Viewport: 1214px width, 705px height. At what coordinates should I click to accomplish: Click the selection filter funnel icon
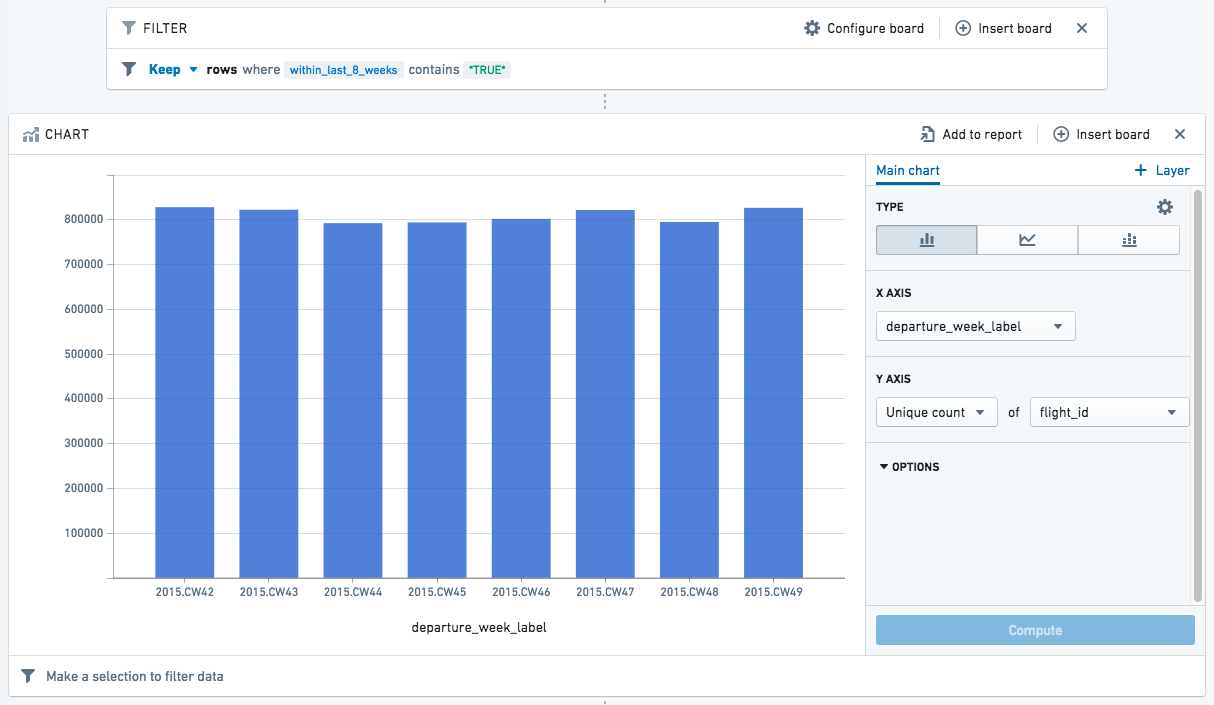28,677
